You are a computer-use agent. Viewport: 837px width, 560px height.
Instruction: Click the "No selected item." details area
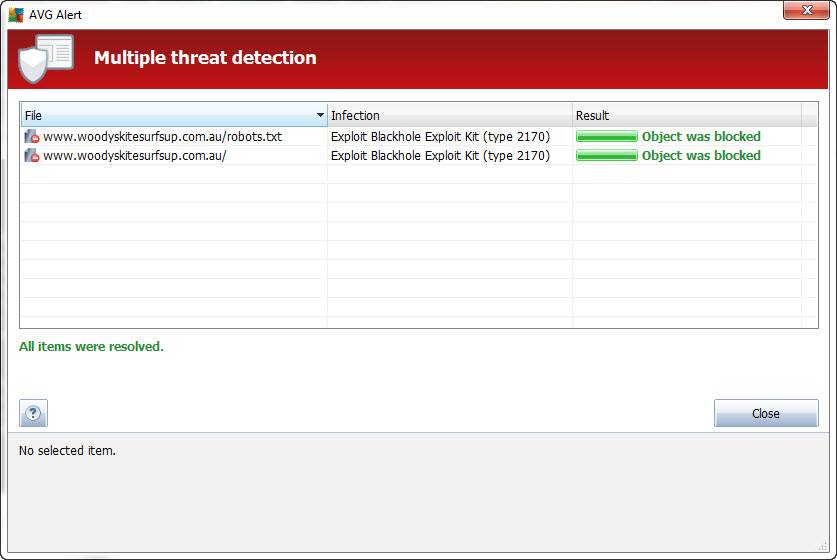pos(67,451)
